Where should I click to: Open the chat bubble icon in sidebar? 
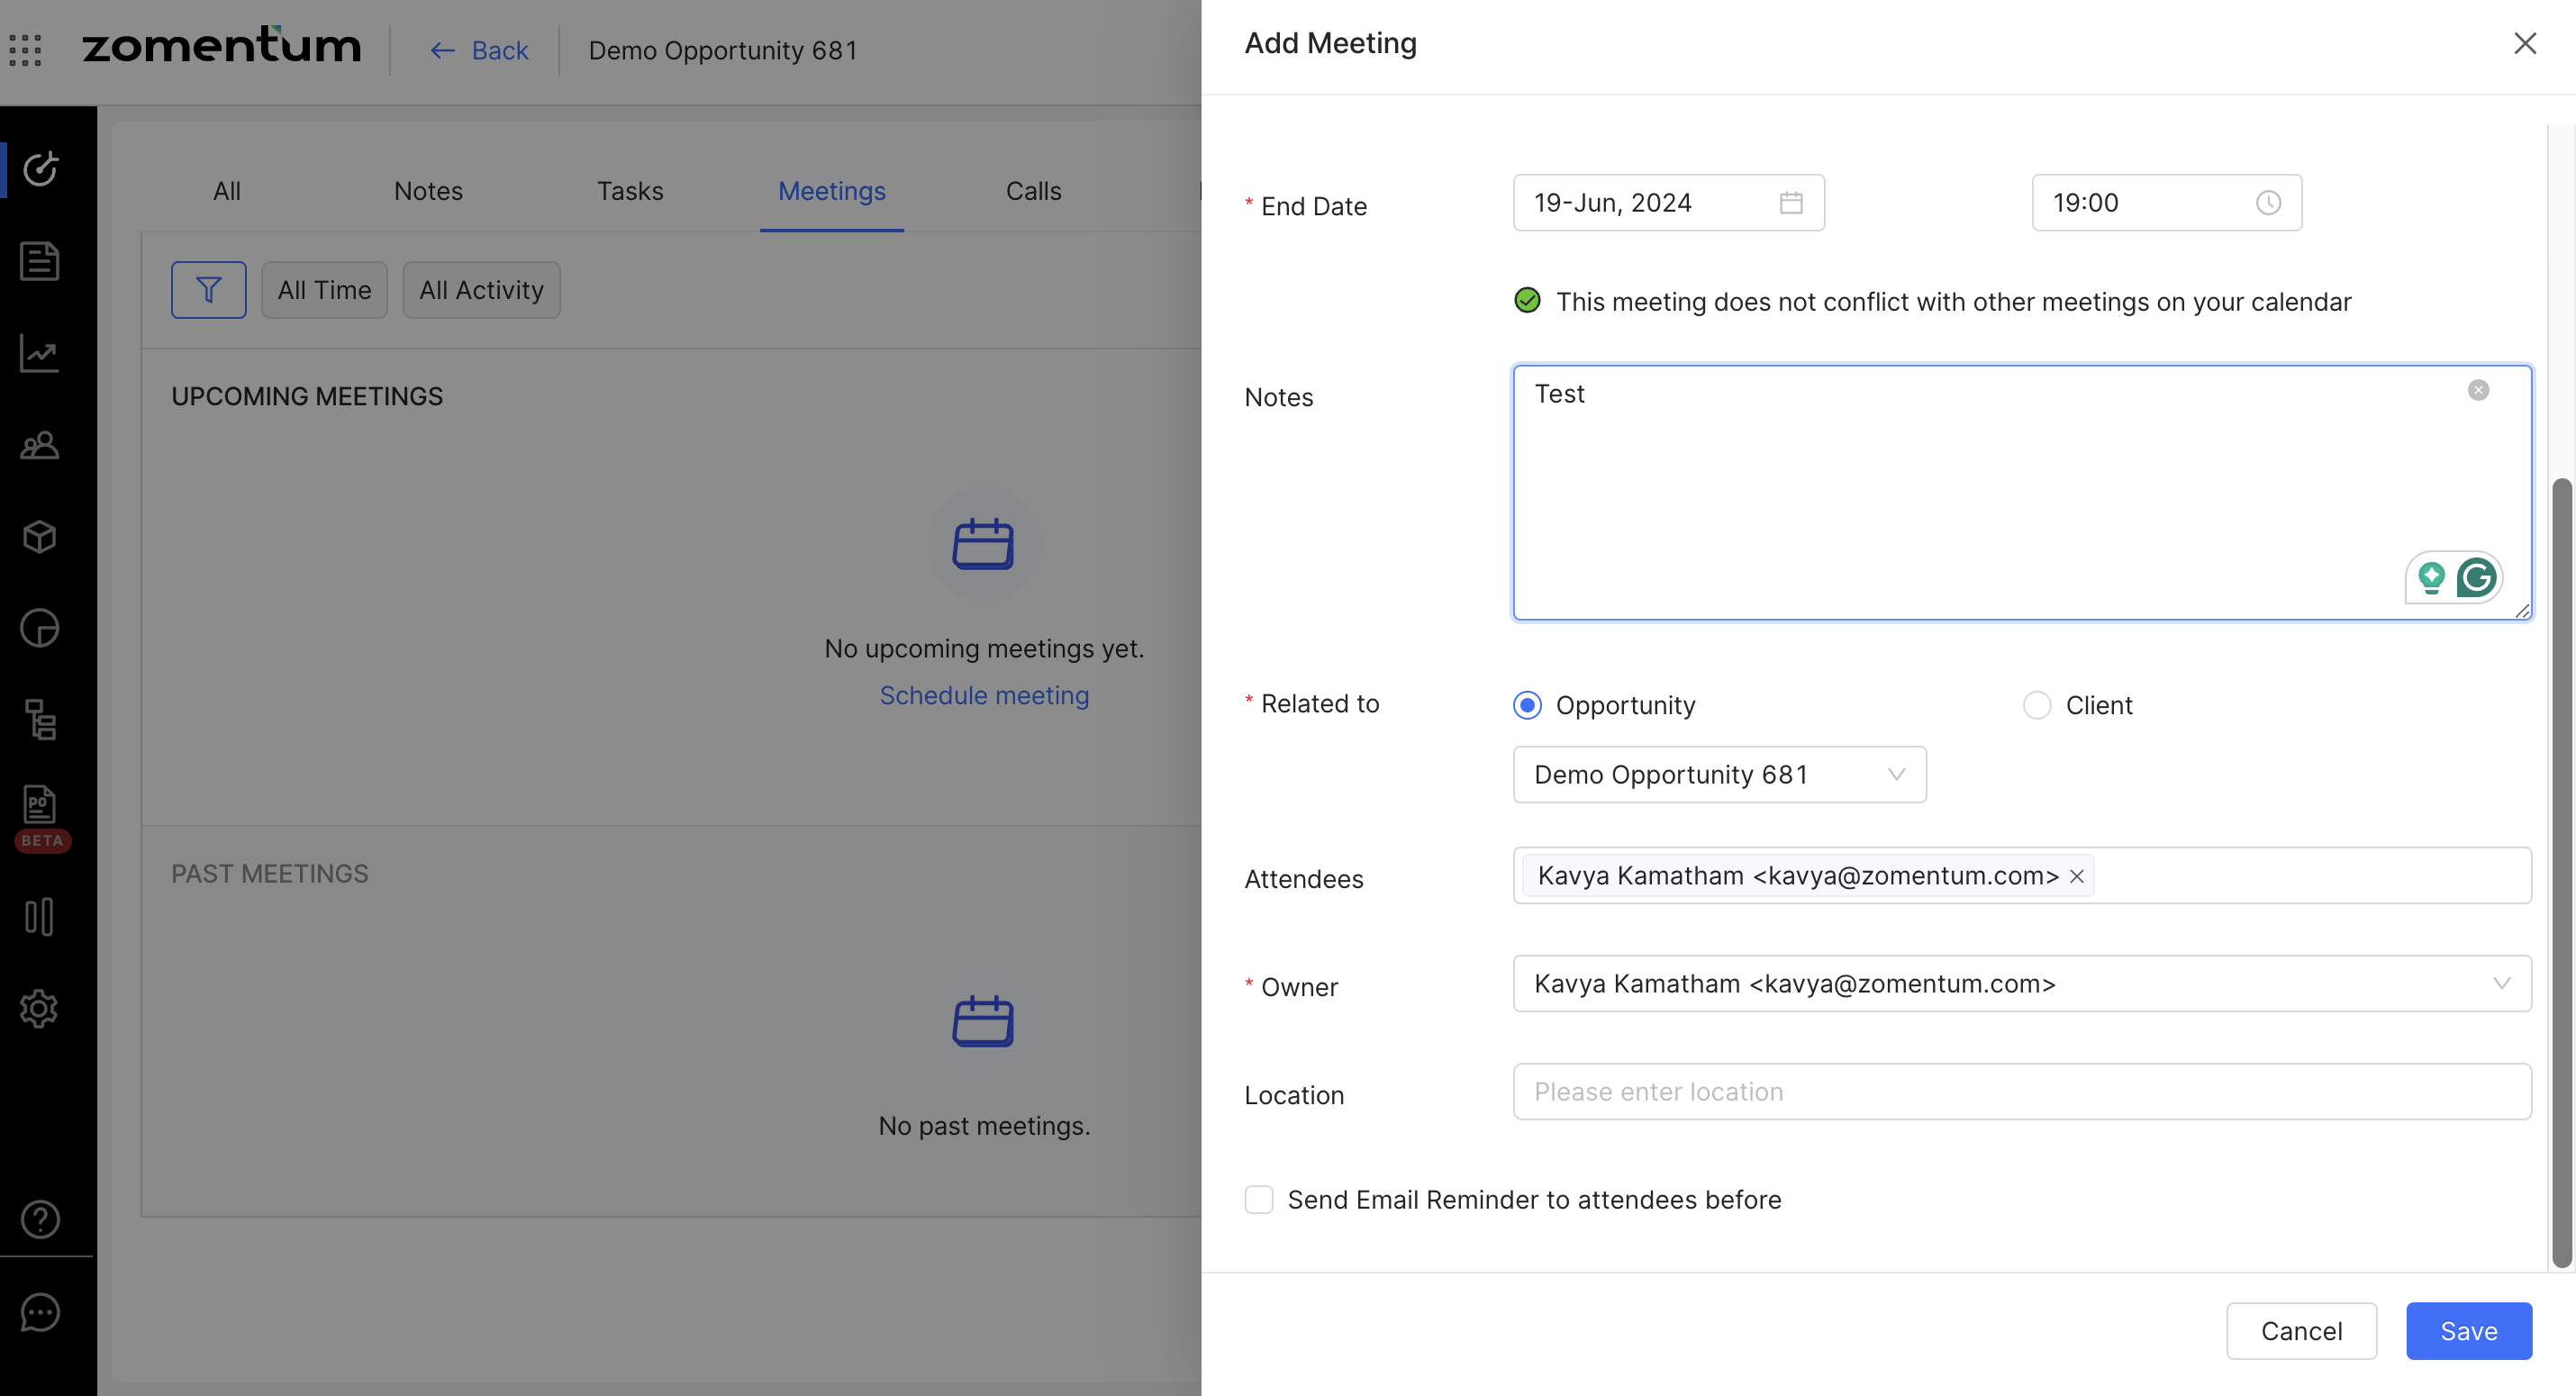pyautogui.click(x=40, y=1312)
